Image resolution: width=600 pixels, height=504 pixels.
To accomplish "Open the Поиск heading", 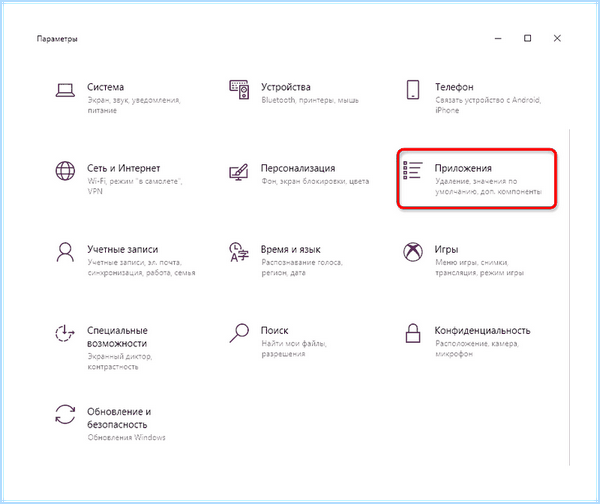I will click(x=274, y=331).
